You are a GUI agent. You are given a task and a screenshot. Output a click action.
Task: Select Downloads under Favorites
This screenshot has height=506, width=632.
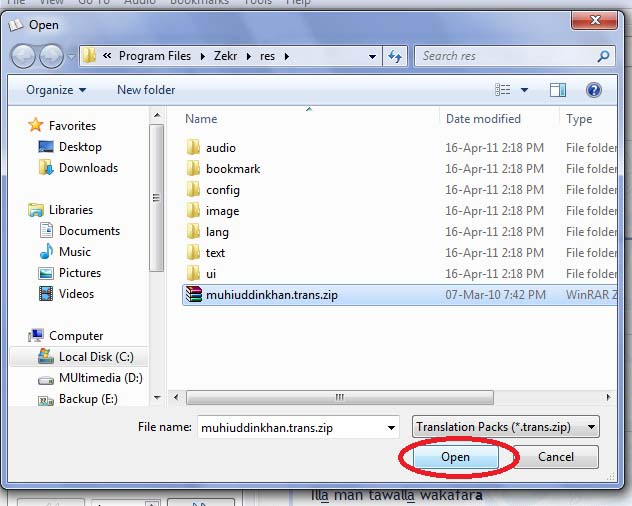(x=78, y=168)
